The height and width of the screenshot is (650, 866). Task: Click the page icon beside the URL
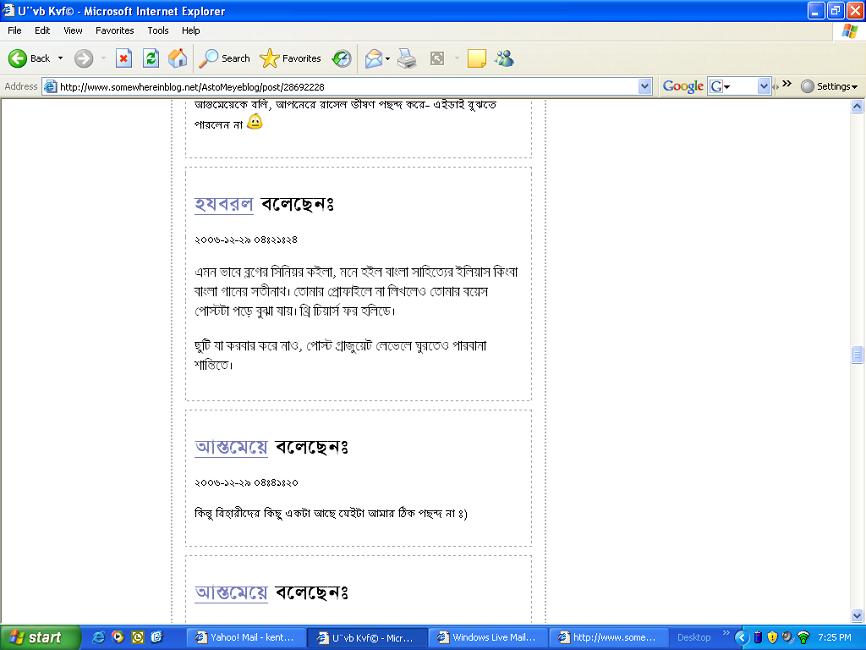pyautogui.click(x=50, y=87)
